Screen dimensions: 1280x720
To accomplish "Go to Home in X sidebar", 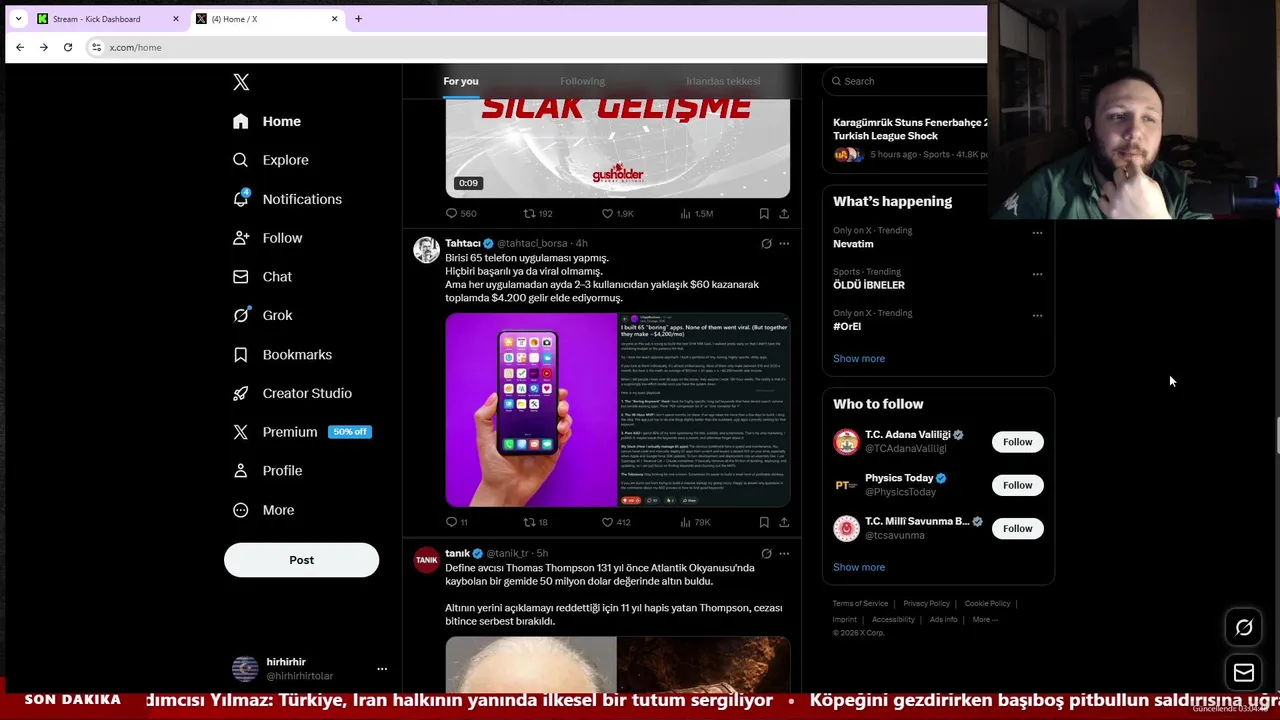I will 267,121.
